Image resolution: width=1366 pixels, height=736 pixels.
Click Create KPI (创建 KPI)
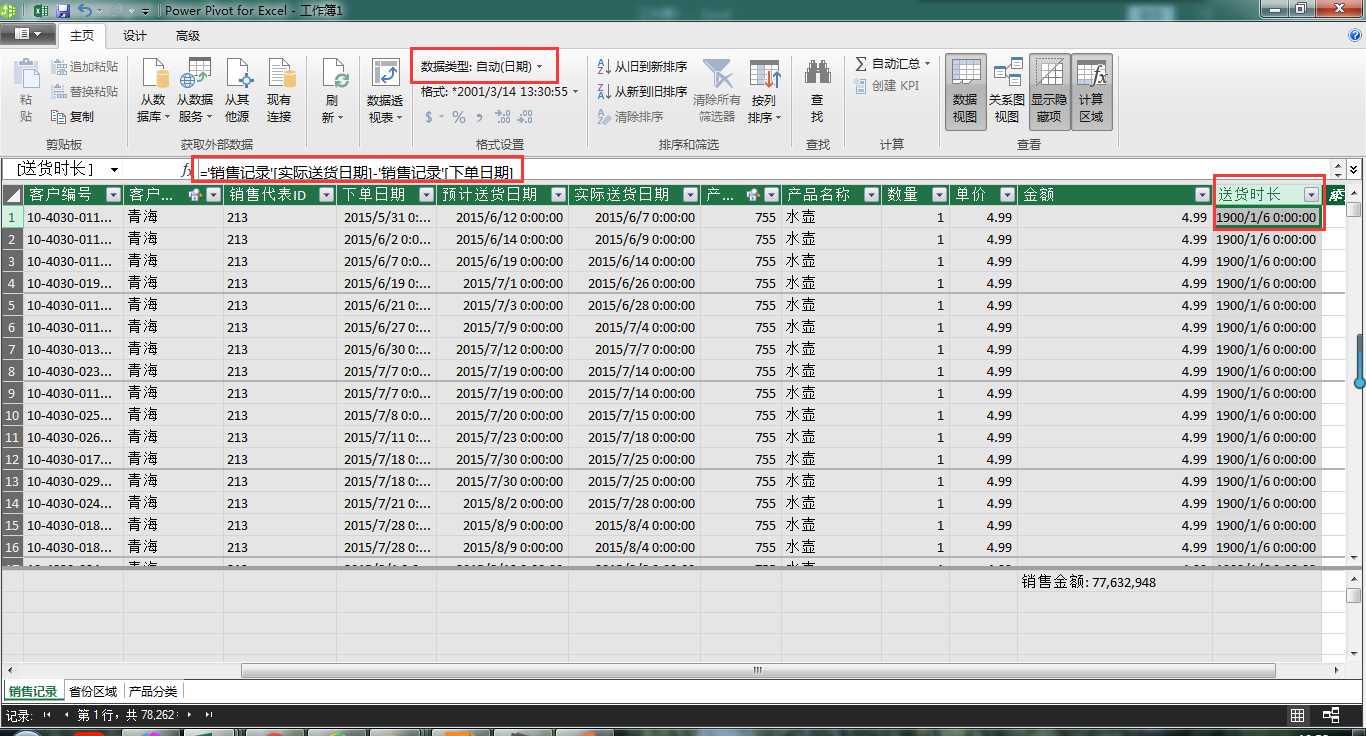coord(888,86)
